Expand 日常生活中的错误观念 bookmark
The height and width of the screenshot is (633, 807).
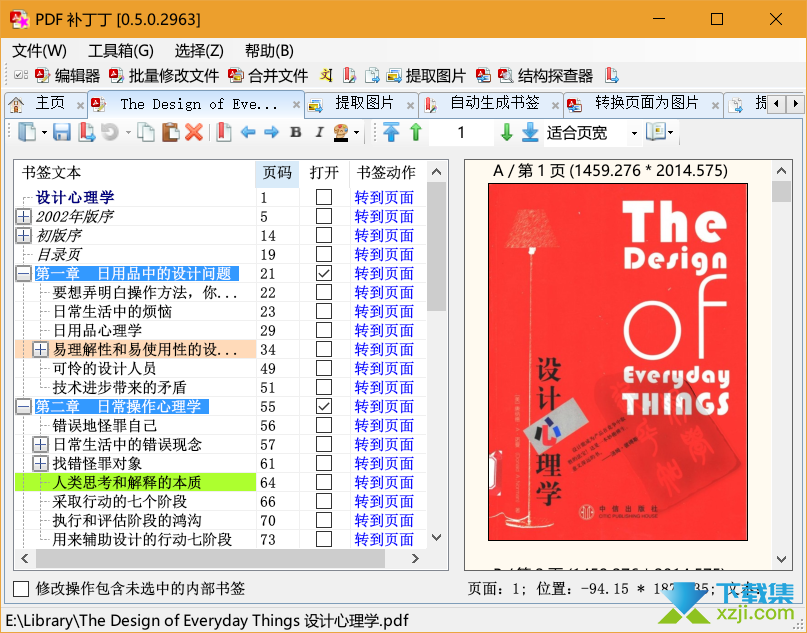[x=40, y=445]
